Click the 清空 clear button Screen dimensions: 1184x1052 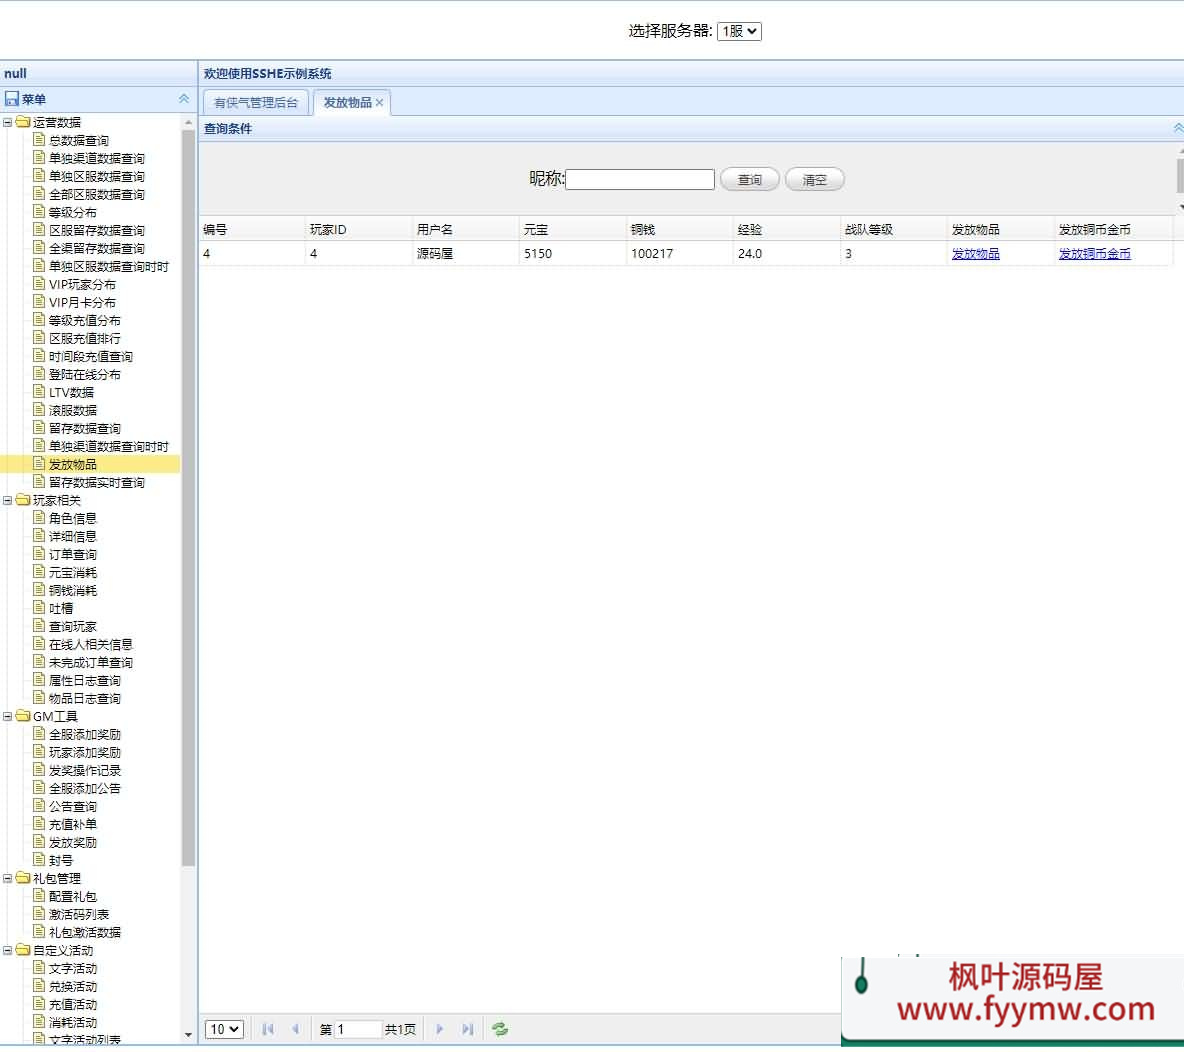pyautogui.click(x=815, y=180)
